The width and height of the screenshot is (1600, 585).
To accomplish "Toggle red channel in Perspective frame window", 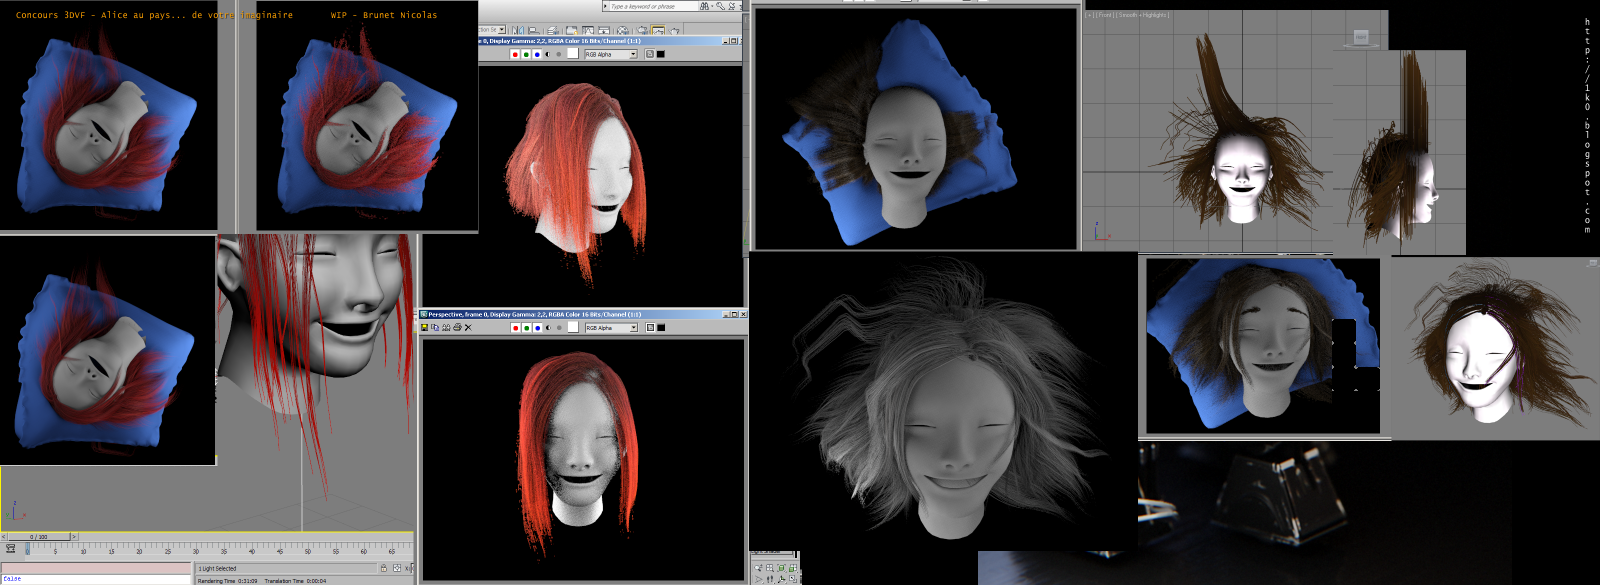I will click(515, 328).
